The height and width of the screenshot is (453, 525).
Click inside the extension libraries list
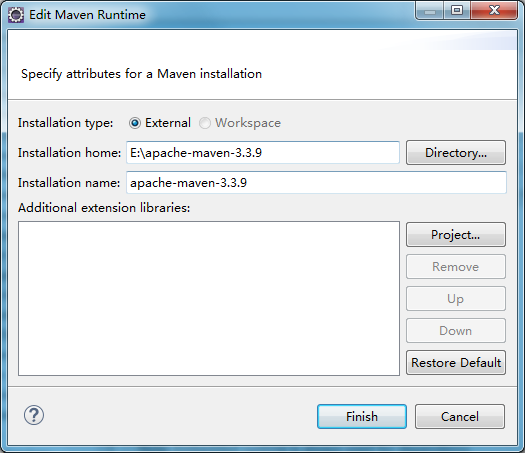click(209, 298)
